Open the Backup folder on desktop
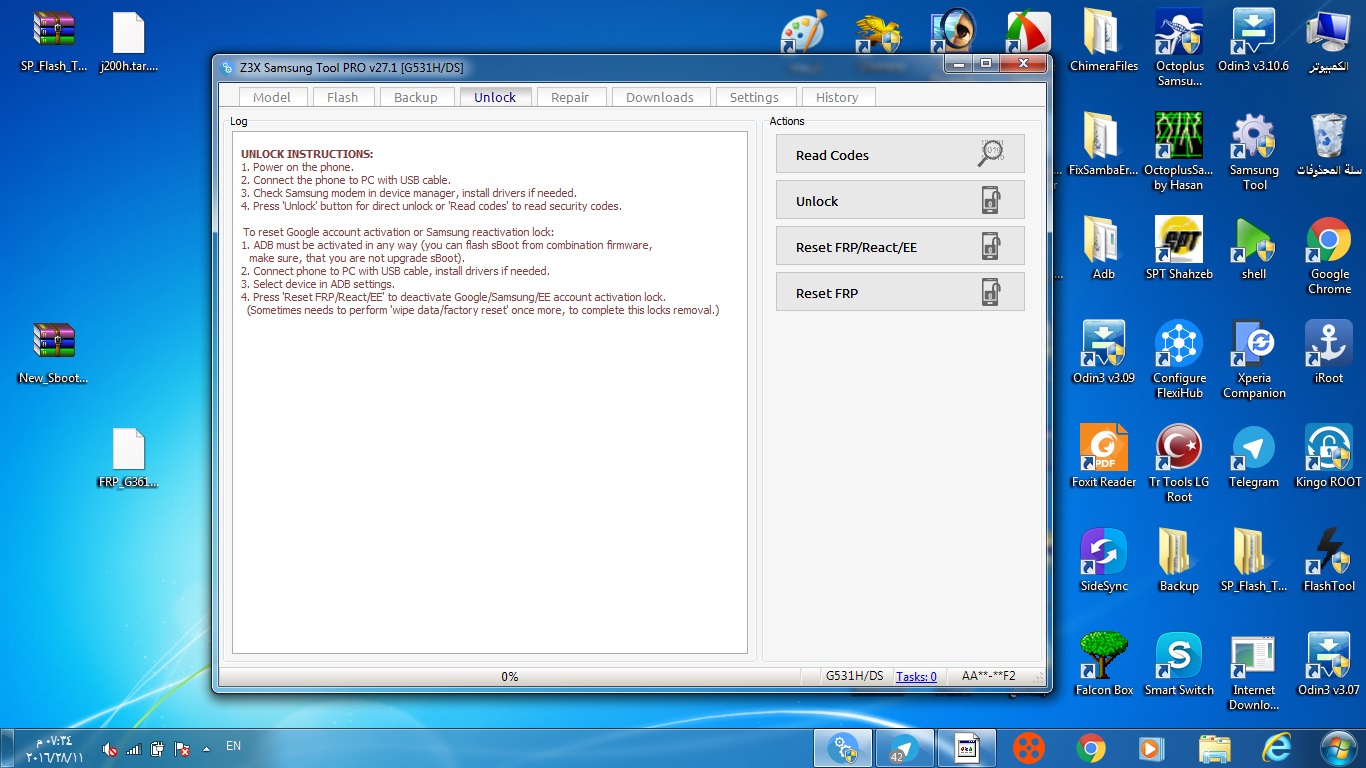 [x=1179, y=562]
